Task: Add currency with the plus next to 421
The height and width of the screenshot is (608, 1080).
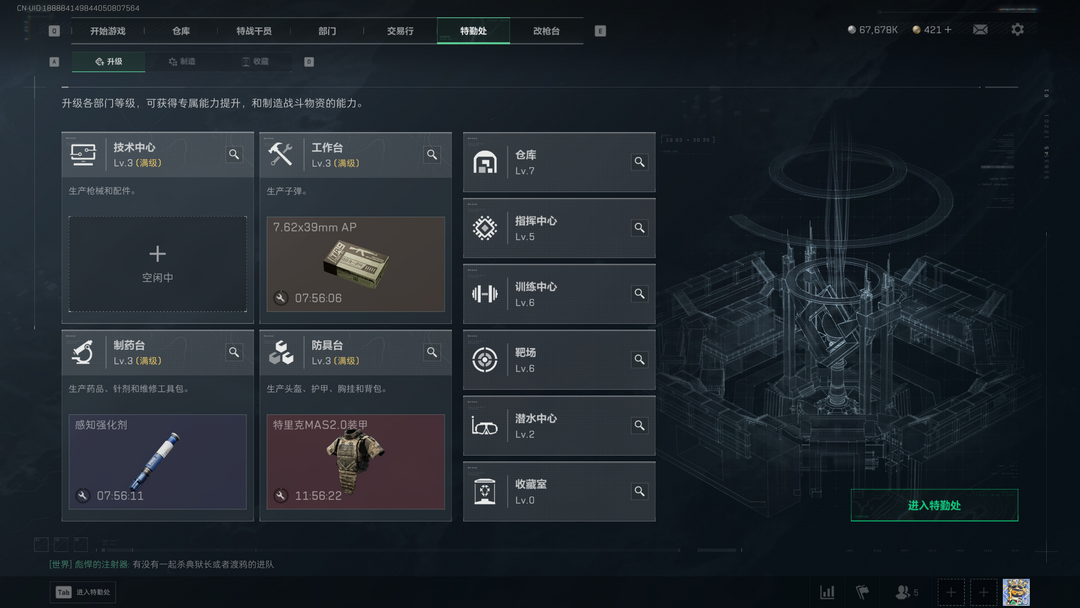Action: pos(948,30)
